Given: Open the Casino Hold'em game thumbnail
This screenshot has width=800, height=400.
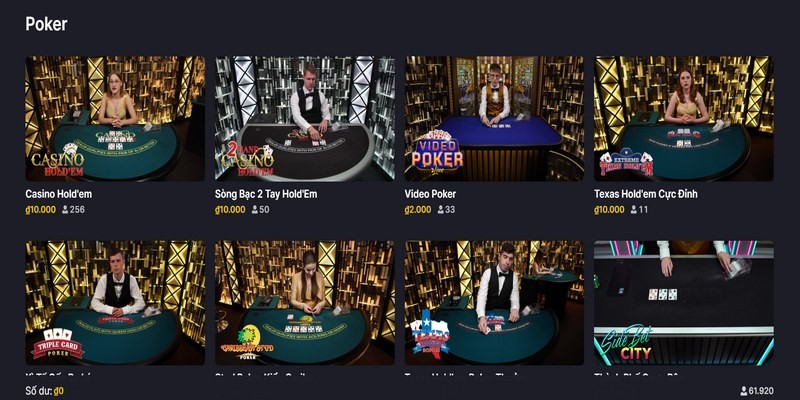Looking at the screenshot, I should (x=115, y=118).
